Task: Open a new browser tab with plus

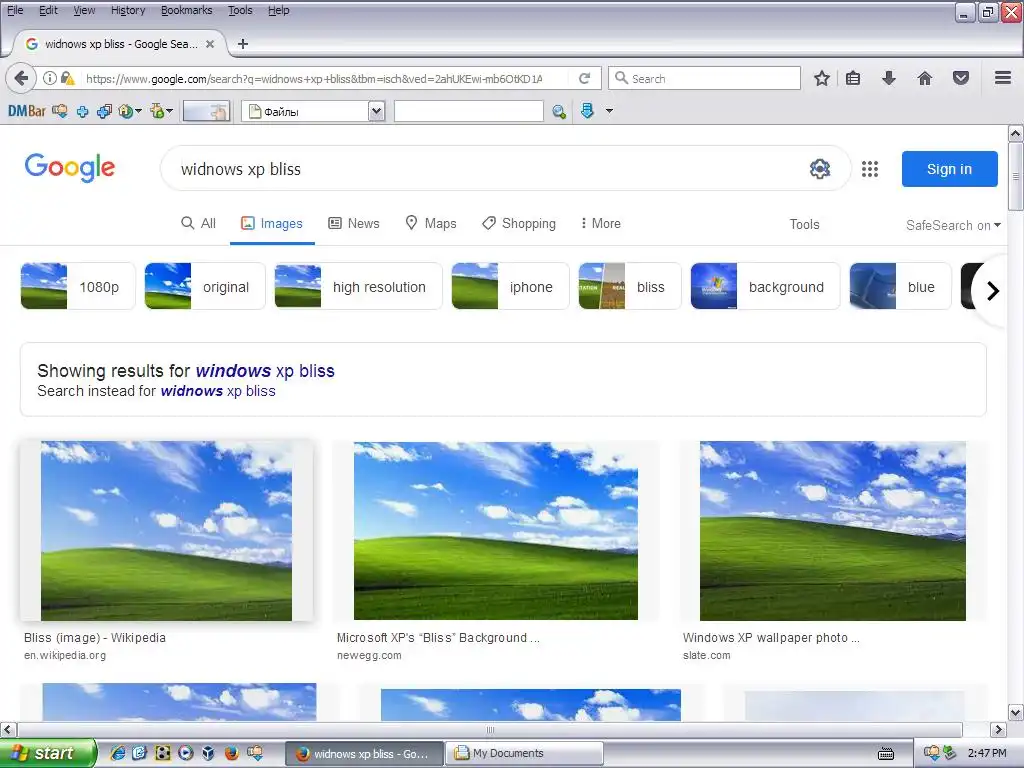Action: pyautogui.click(x=243, y=44)
